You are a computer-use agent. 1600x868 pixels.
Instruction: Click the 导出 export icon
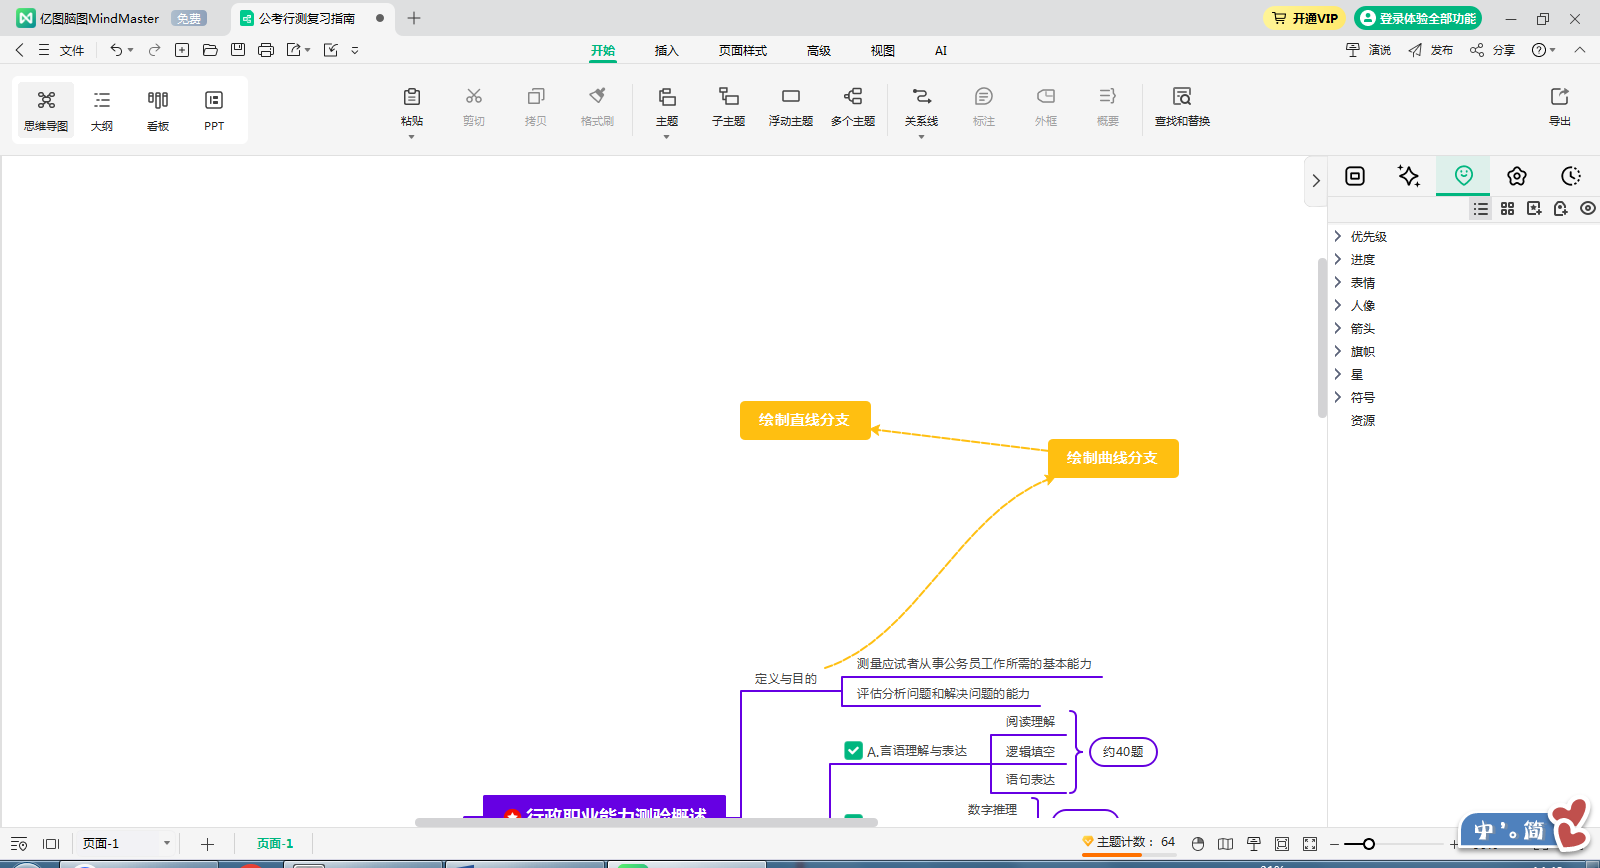coord(1560,97)
